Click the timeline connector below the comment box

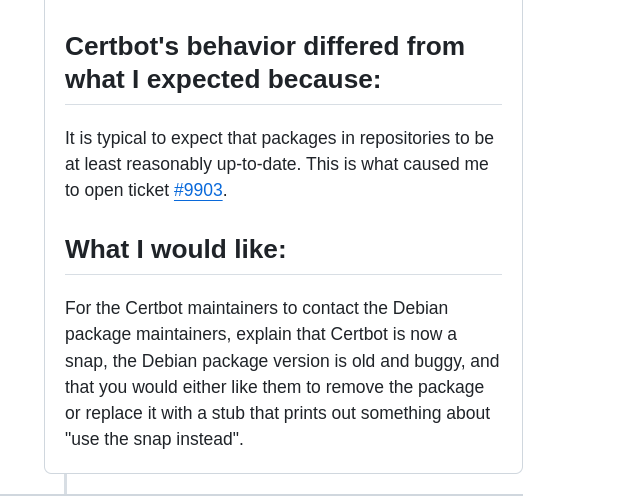coord(65,484)
